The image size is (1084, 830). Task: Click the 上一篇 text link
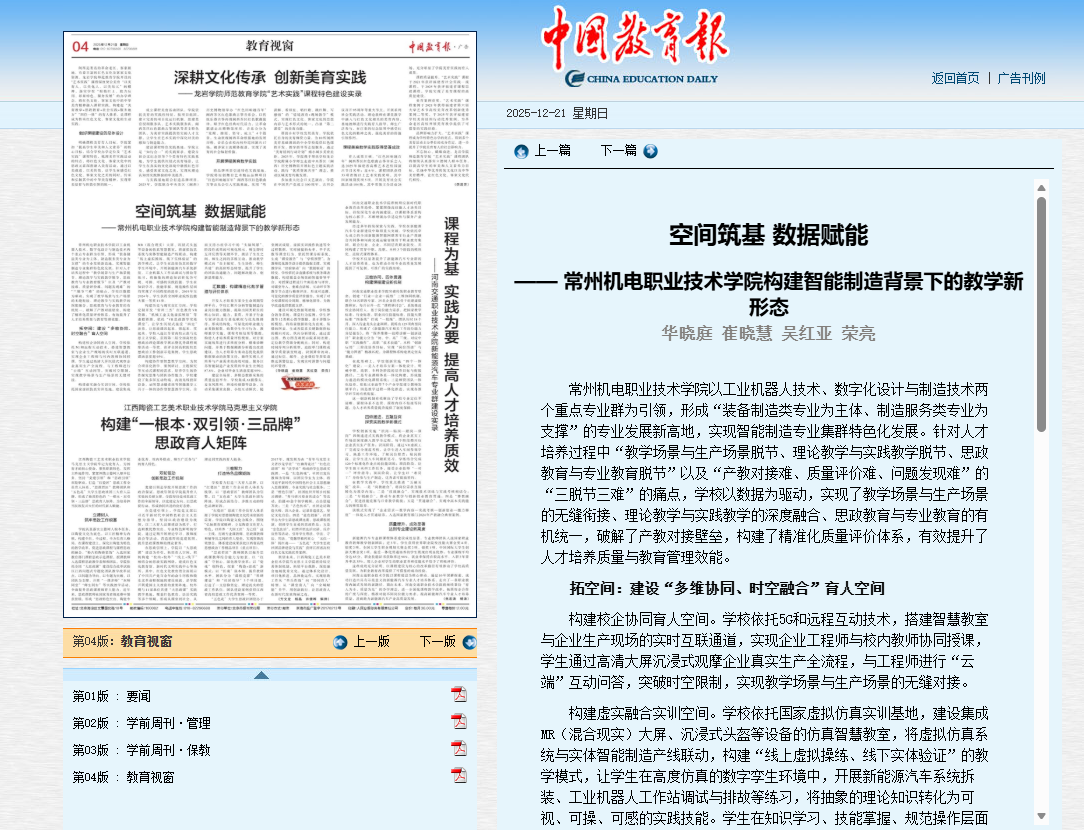pos(553,151)
